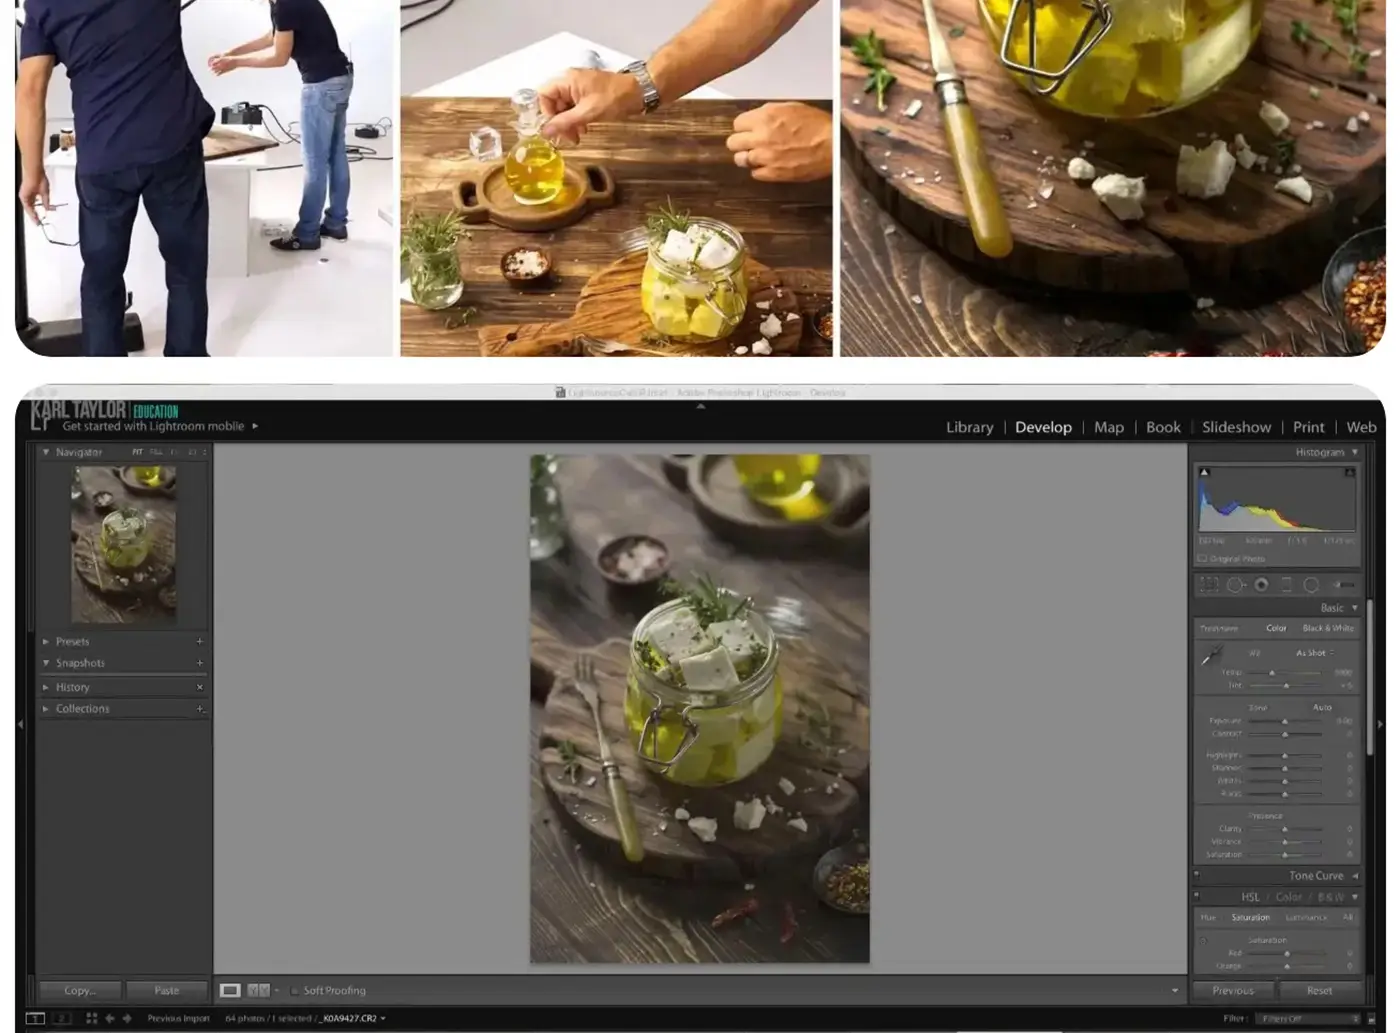The height and width of the screenshot is (1033, 1400).
Task: Select main window display icon 1
Action: click(35, 1018)
